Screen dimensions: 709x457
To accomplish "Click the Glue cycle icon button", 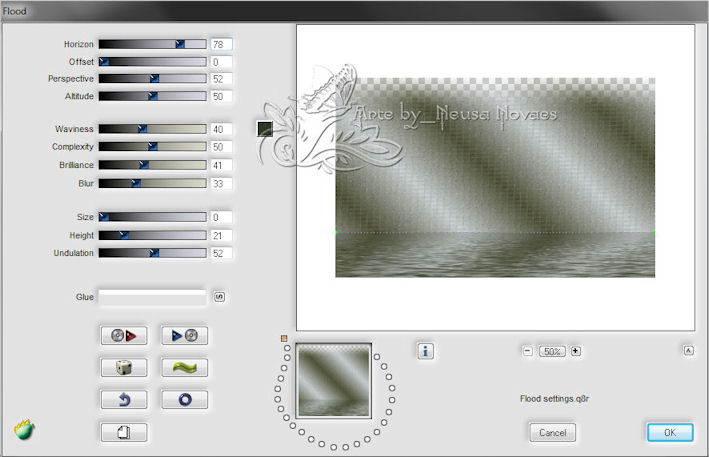I will [x=219, y=297].
